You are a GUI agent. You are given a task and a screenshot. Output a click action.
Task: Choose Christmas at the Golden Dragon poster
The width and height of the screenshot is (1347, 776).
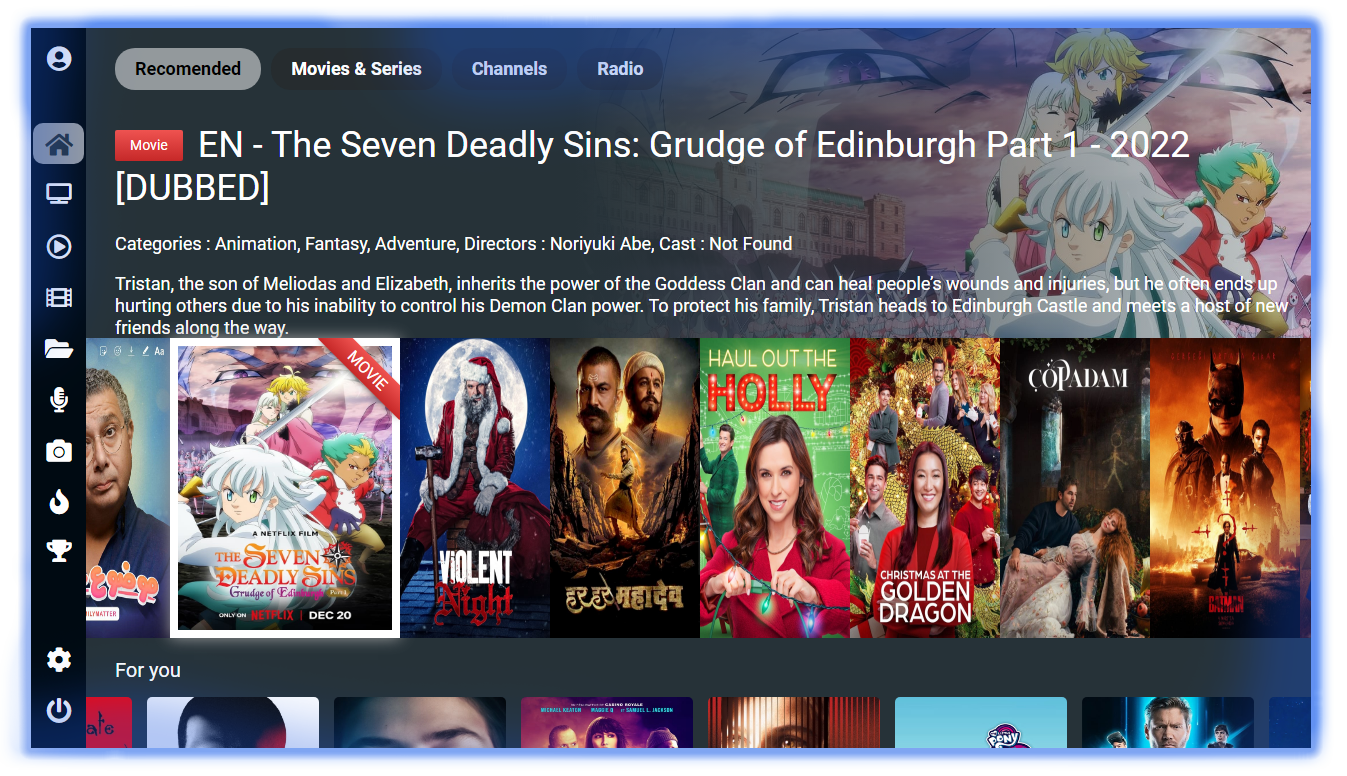(x=925, y=487)
